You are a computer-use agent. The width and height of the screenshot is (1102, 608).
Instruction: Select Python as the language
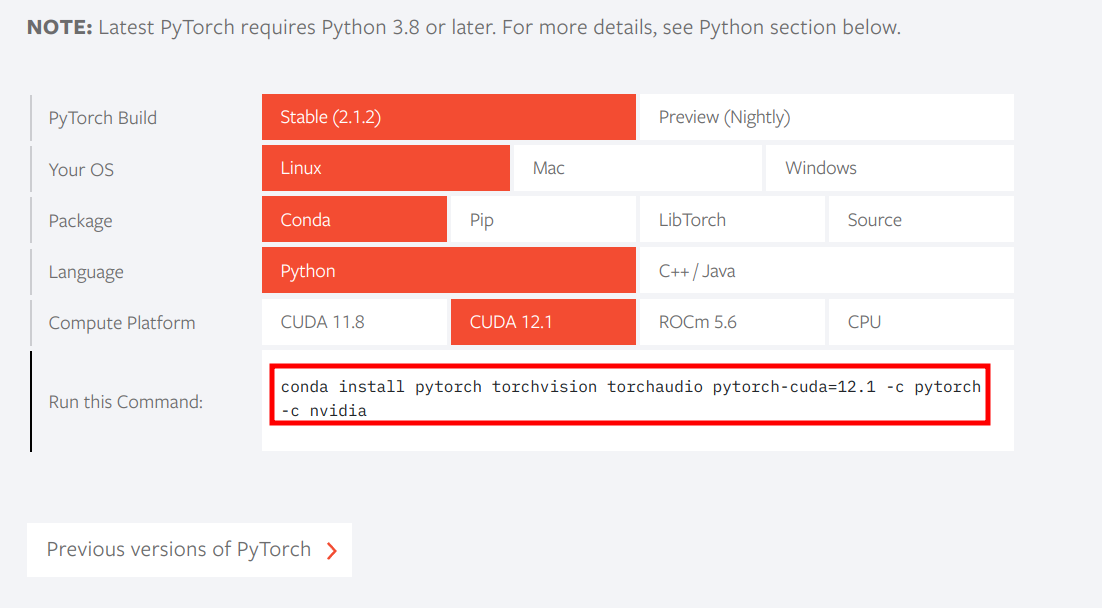(448, 271)
